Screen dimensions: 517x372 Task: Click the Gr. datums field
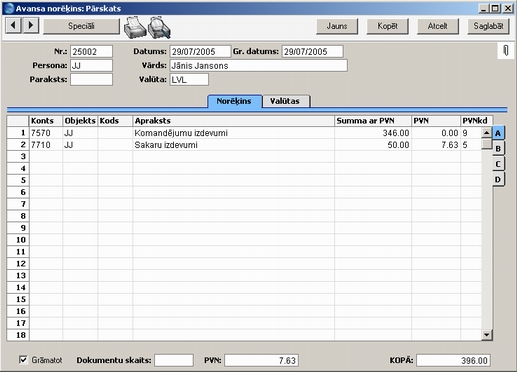(312, 52)
